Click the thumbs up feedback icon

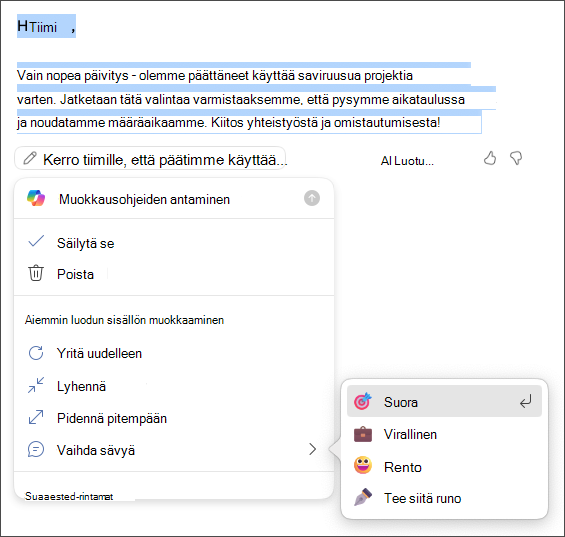[x=490, y=158]
